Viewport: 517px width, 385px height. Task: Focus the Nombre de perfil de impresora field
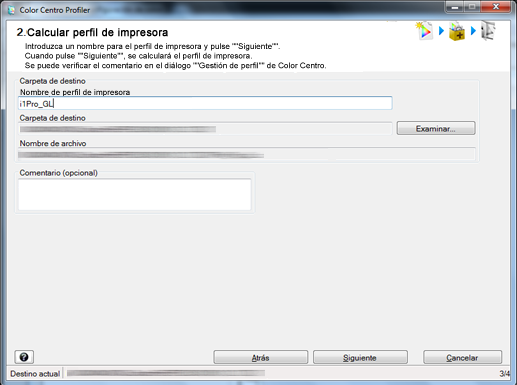pos(205,104)
